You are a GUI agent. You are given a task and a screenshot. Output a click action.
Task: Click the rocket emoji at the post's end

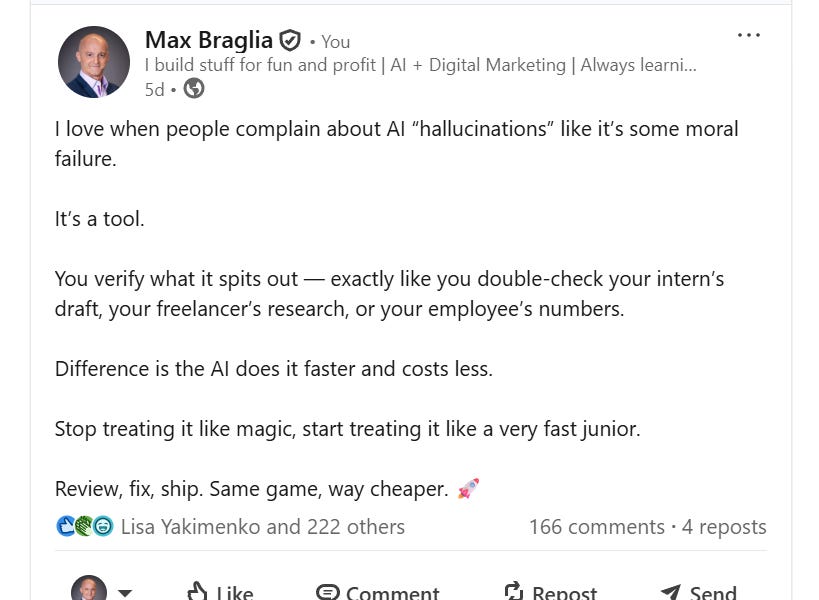[x=466, y=489]
